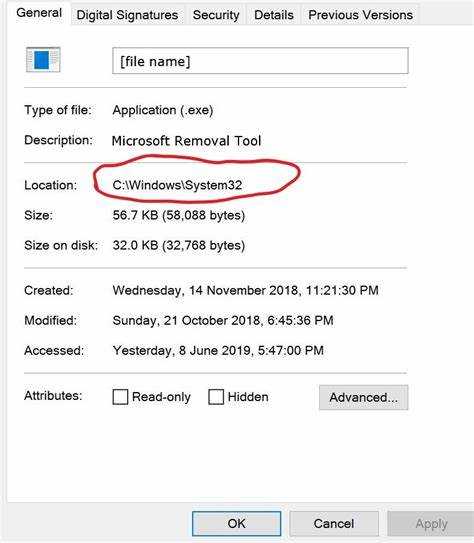Click the Modified date Sunday, 21 October
This screenshot has height=543, width=474.
[223, 320]
